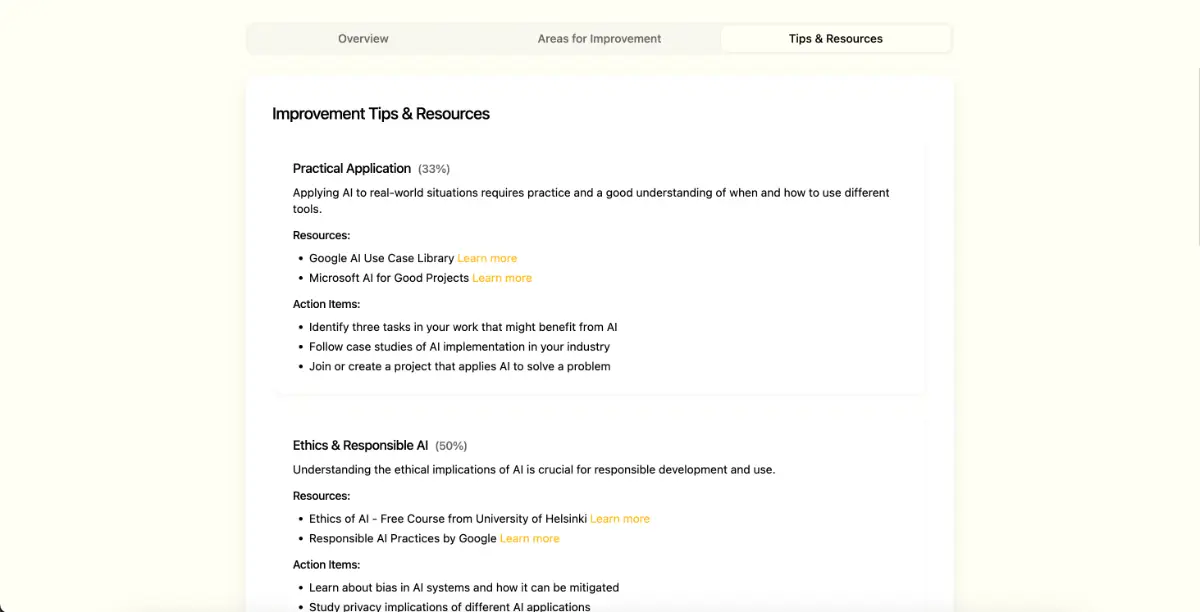This screenshot has width=1200, height=612.
Task: Switch to the Overview tab
Action: point(363,39)
